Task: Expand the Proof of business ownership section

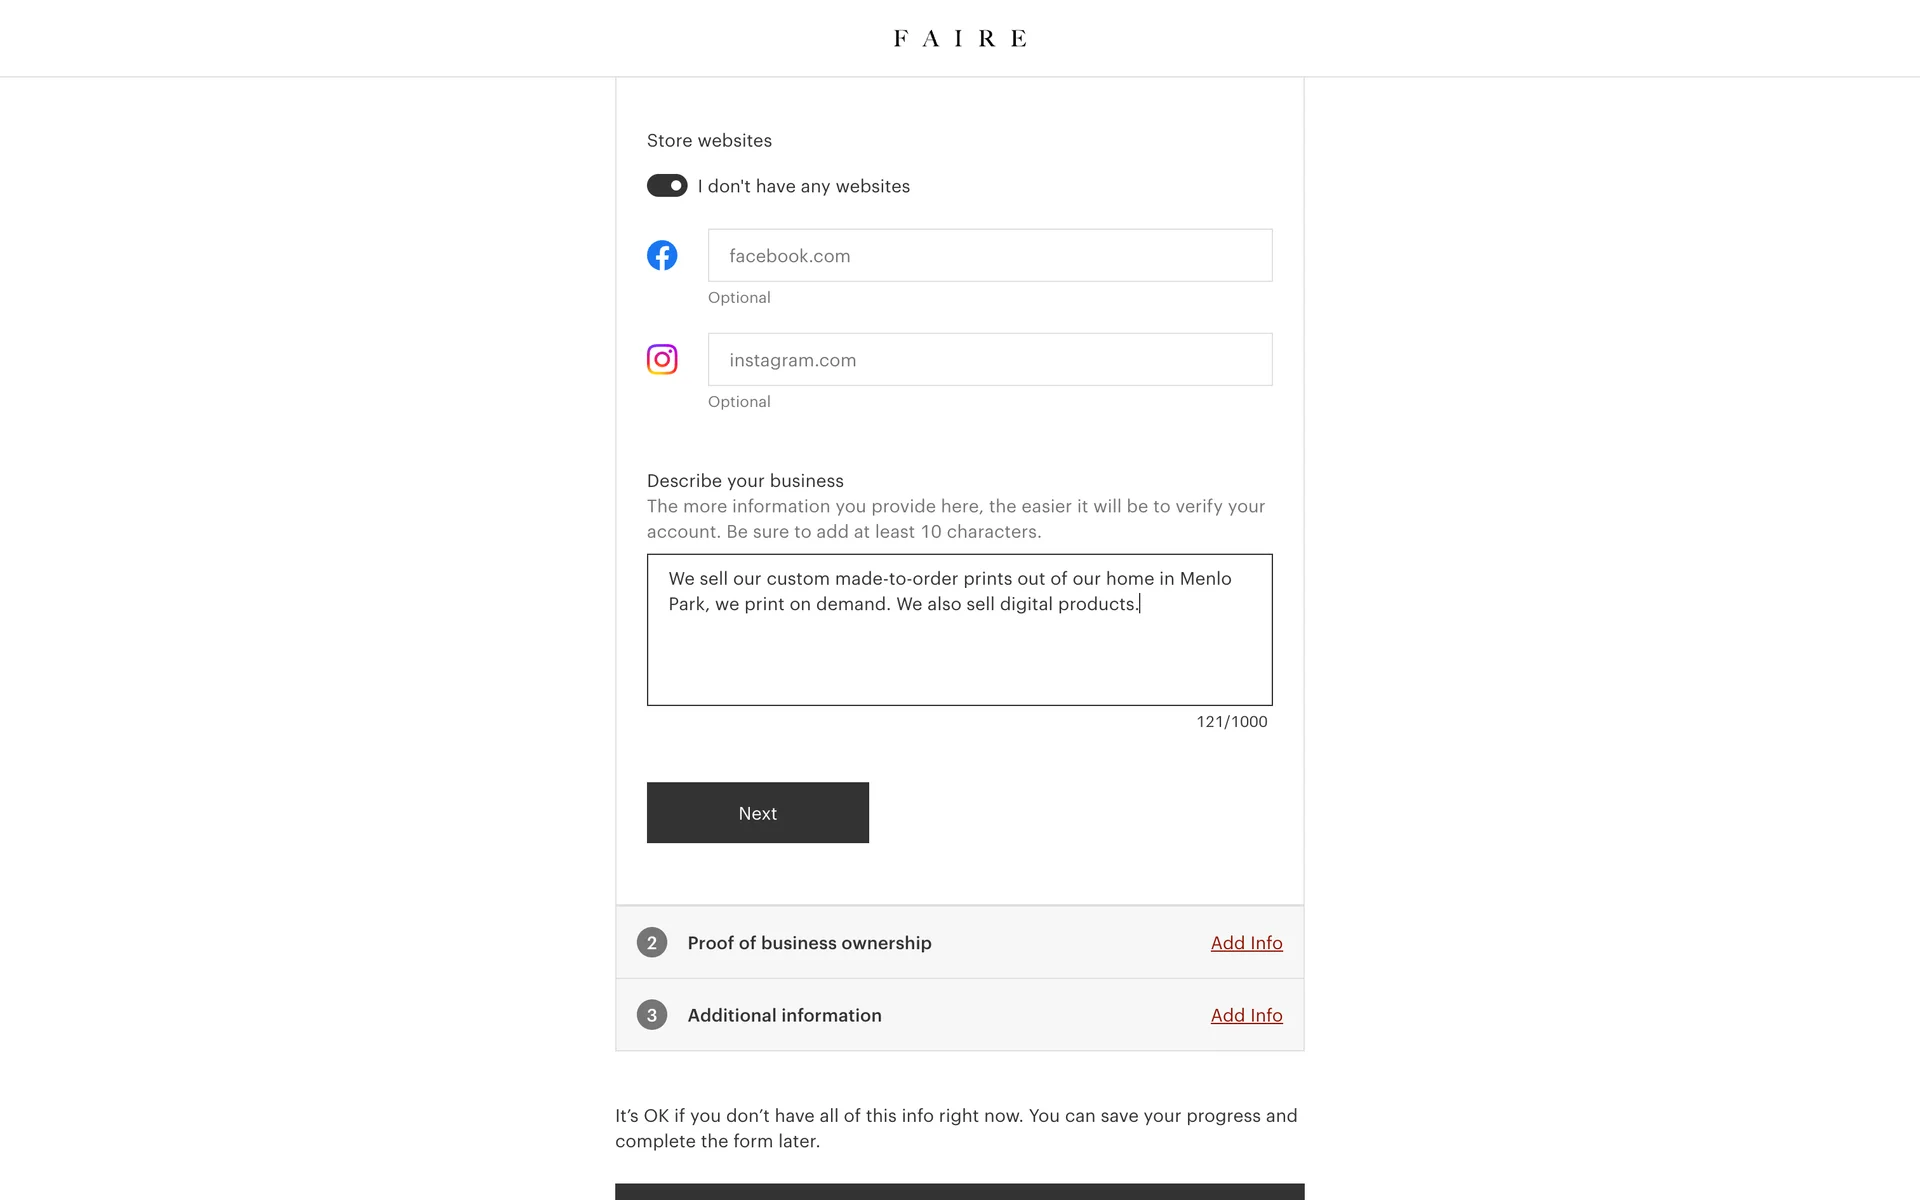Action: pos(809,943)
